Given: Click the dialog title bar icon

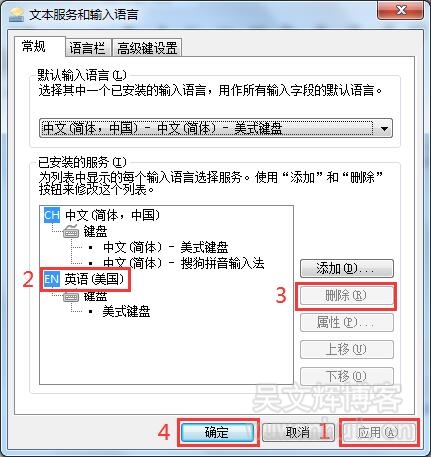Looking at the screenshot, I should point(17,15).
